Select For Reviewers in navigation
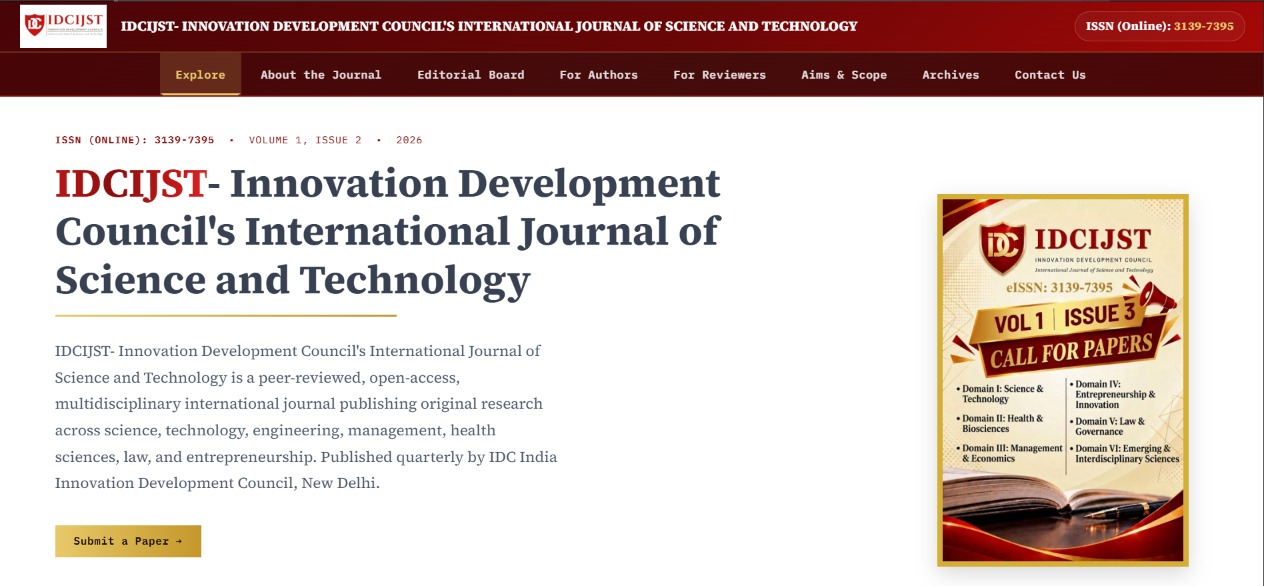The width and height of the screenshot is (1264, 586). (720, 75)
